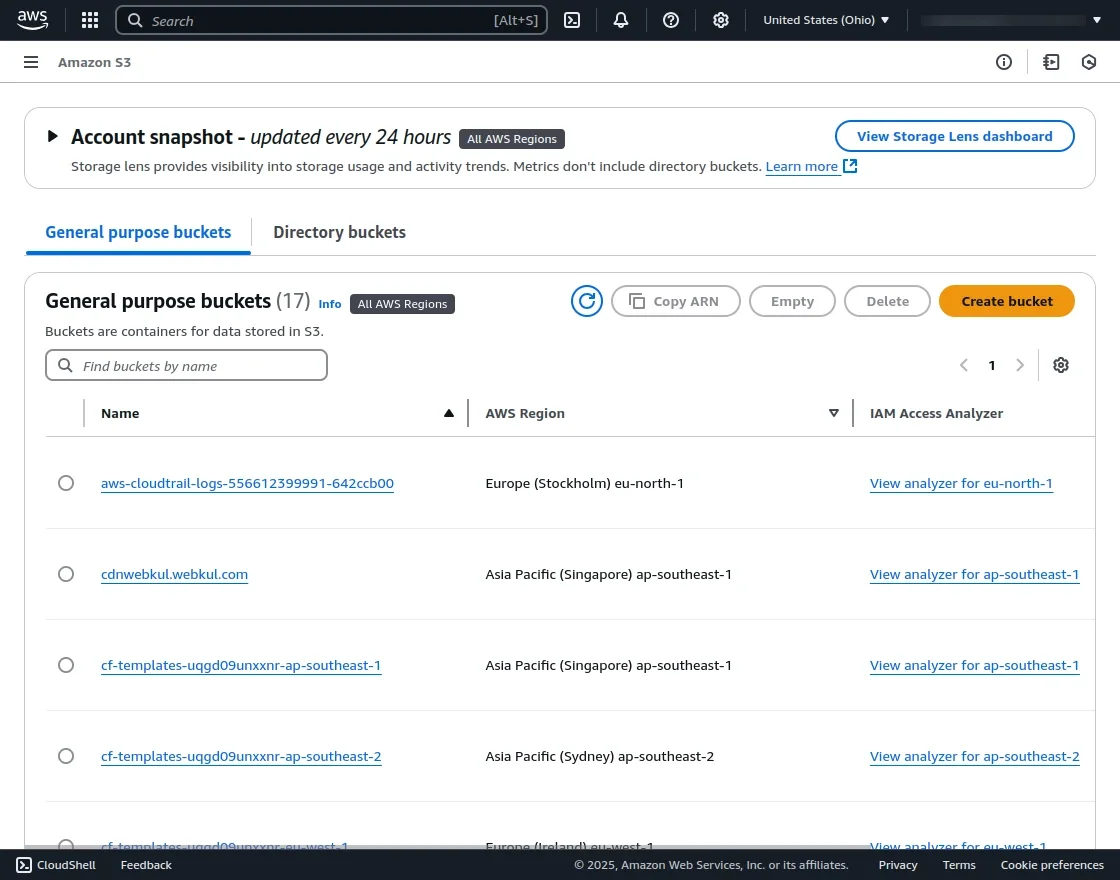Click the Create bucket button

click(x=1006, y=301)
